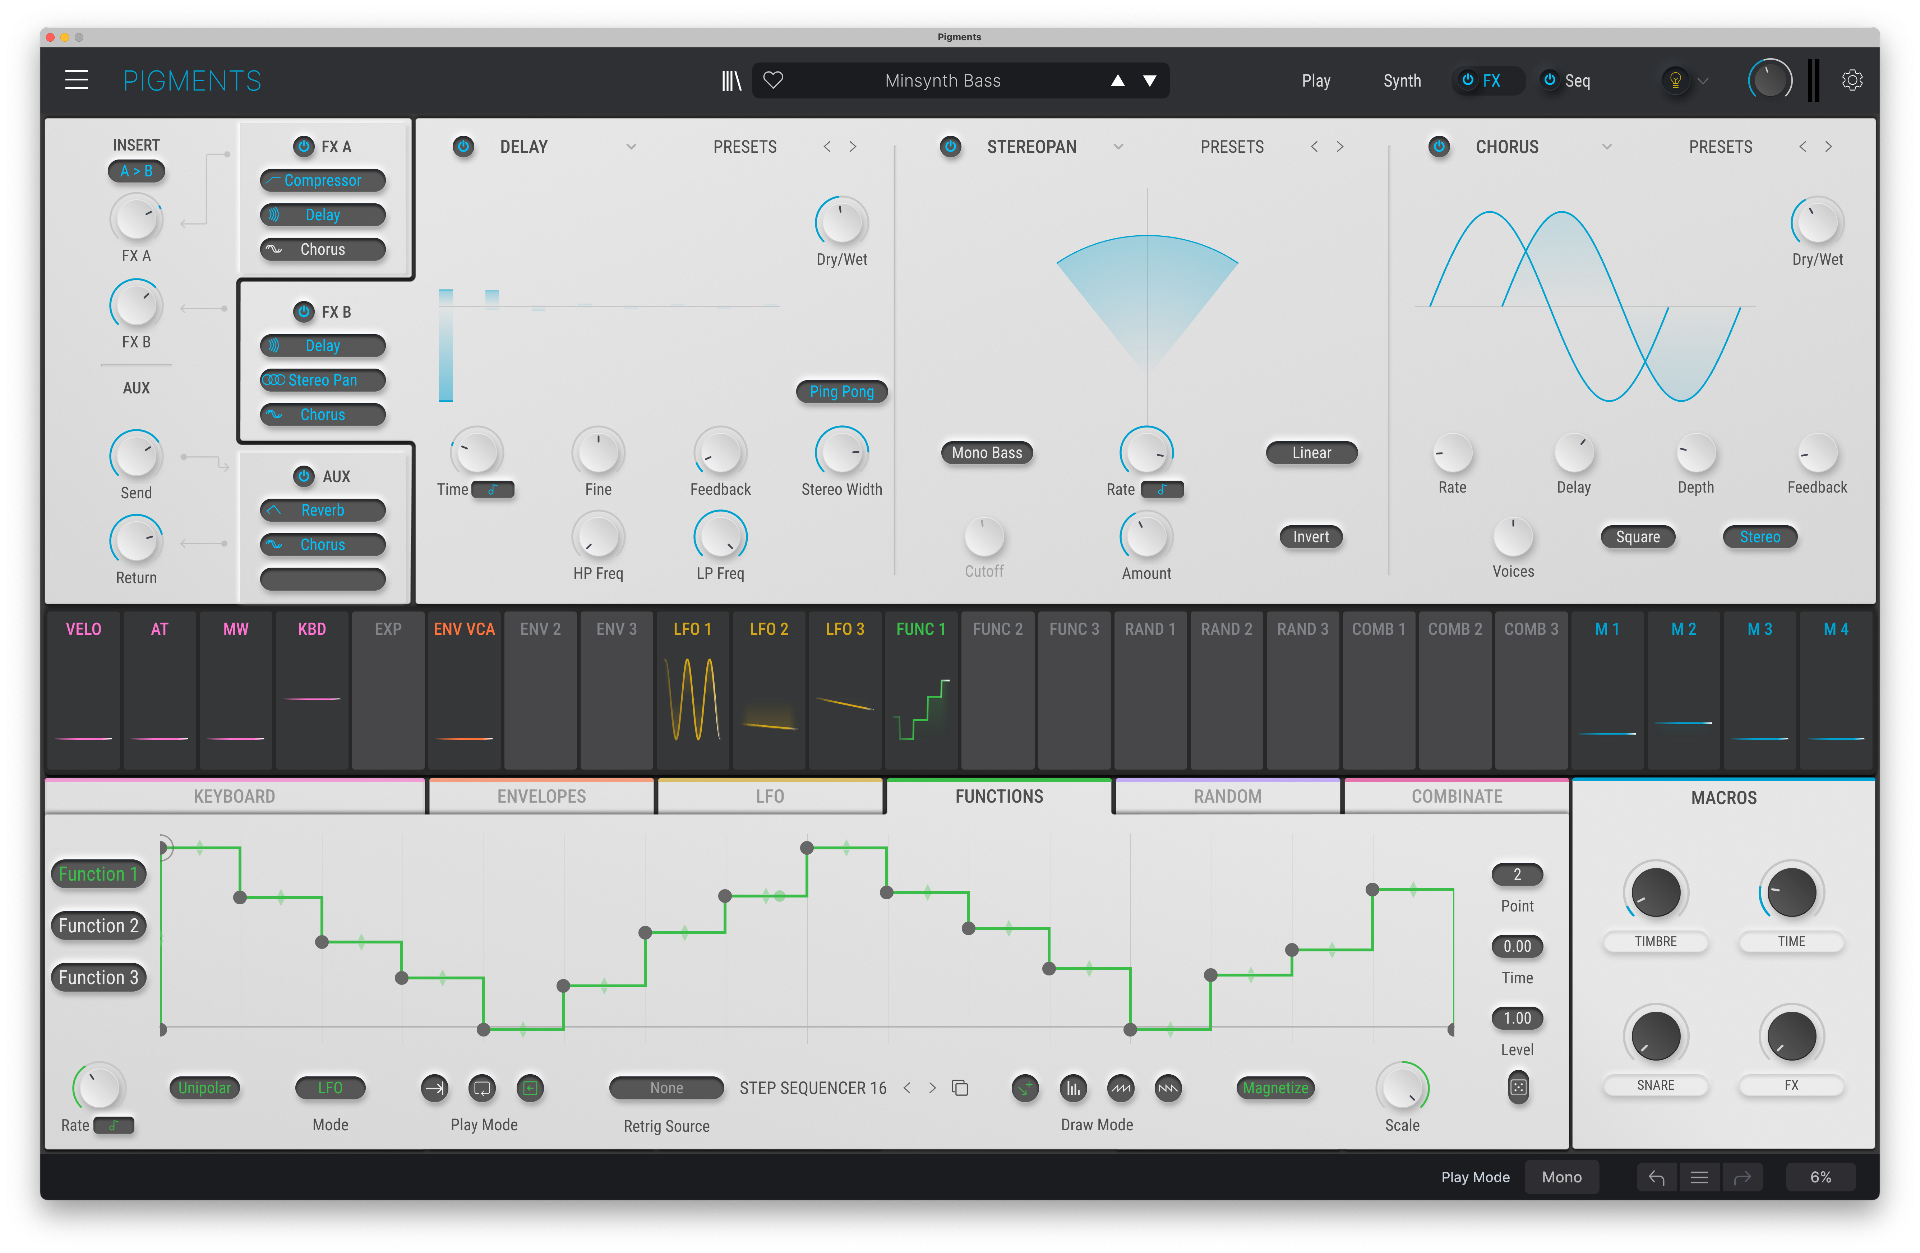Viewport: 1920px width, 1253px height.
Task: Expand the DELAY effect type dropdown
Action: tap(631, 147)
